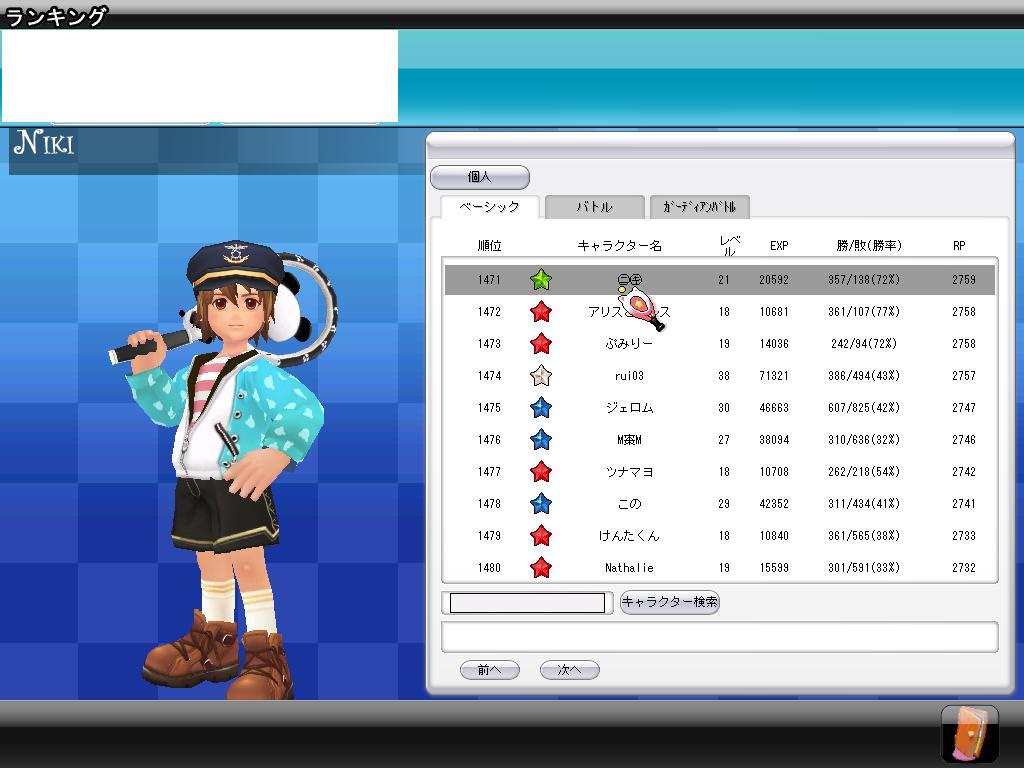Click the exit door icon
1024x768 pixels.
(969, 733)
